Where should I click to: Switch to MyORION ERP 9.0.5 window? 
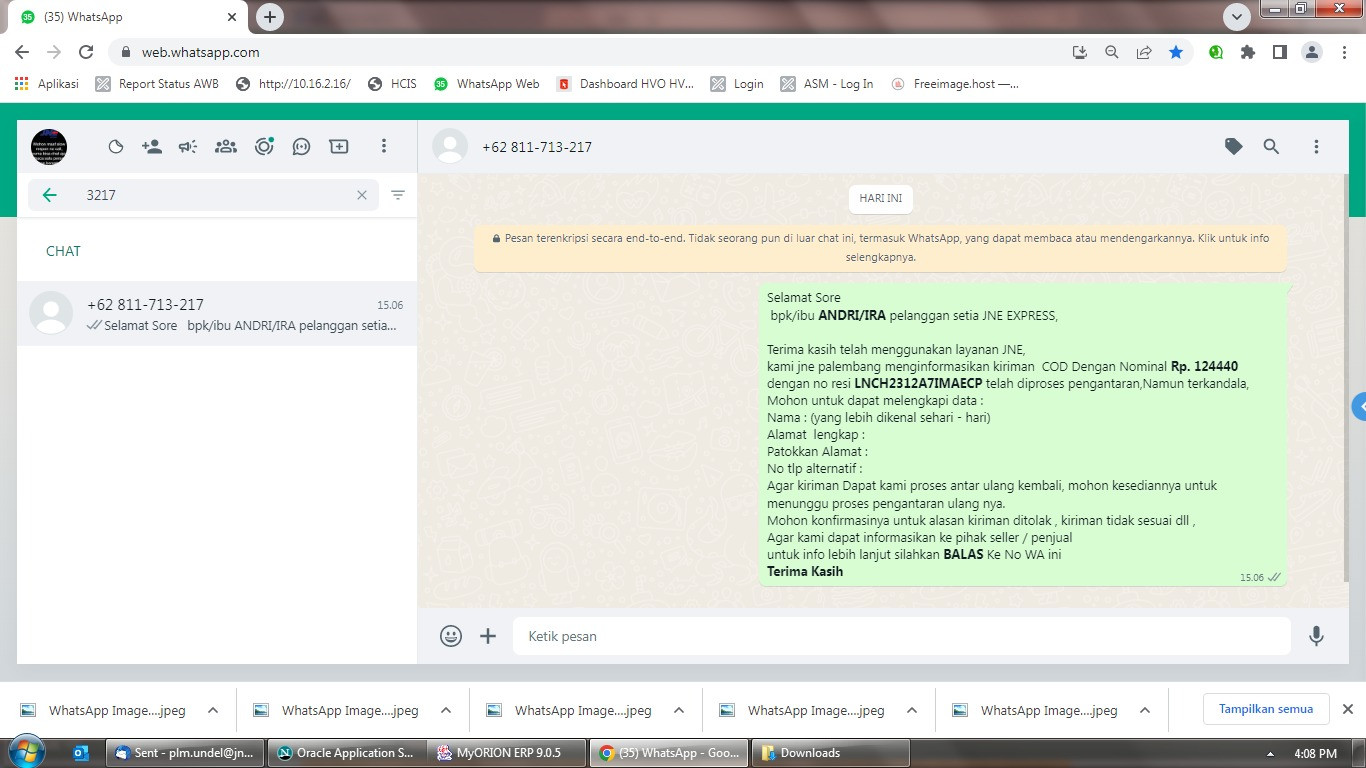coord(507,753)
